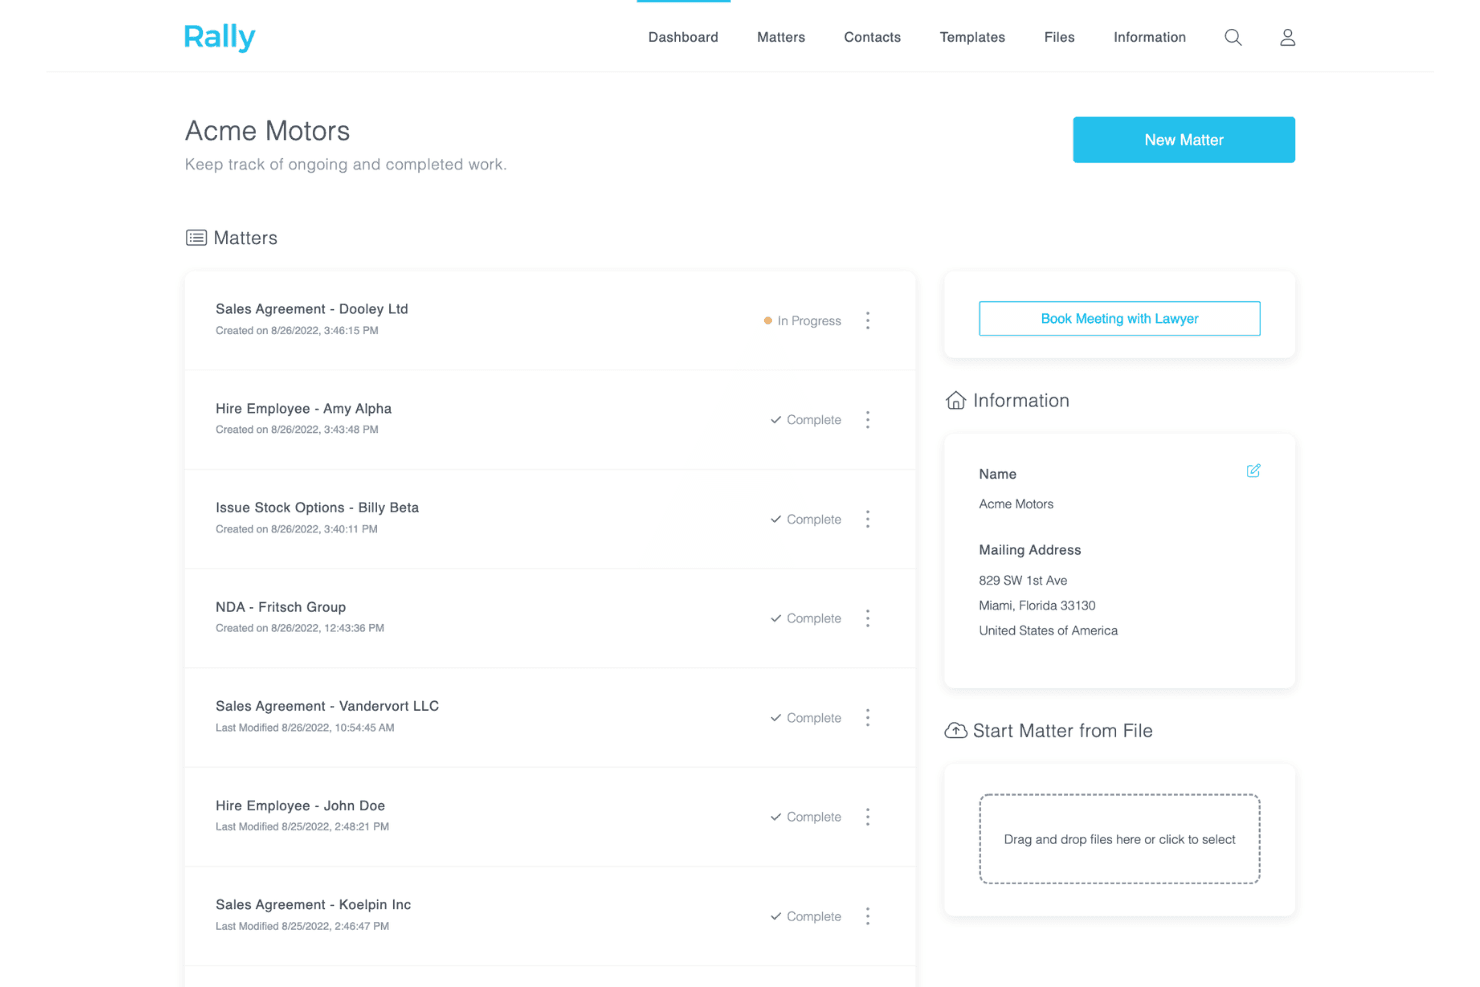Click 'Miami, Florida 33130' text
Screen dimensions: 1480x987
coord(1037,605)
